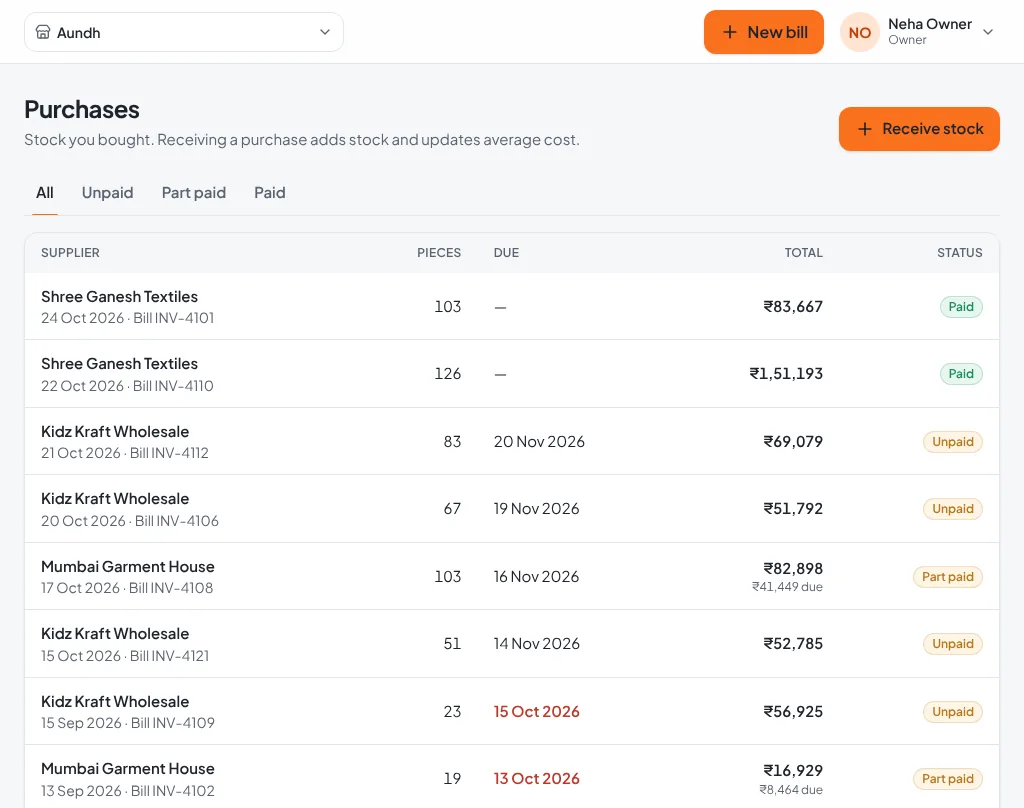This screenshot has width=1024, height=808.
Task: Open Shree Ganesh Textiles bill INV-4101 row
Action: tap(512, 306)
